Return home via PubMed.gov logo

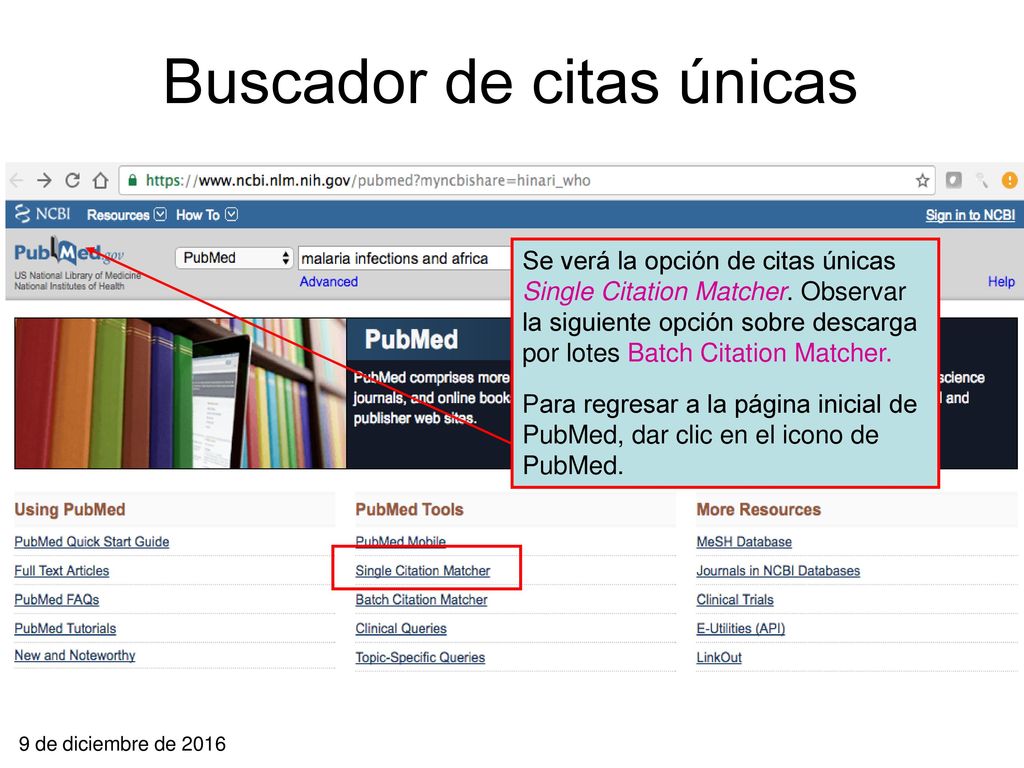pos(69,253)
